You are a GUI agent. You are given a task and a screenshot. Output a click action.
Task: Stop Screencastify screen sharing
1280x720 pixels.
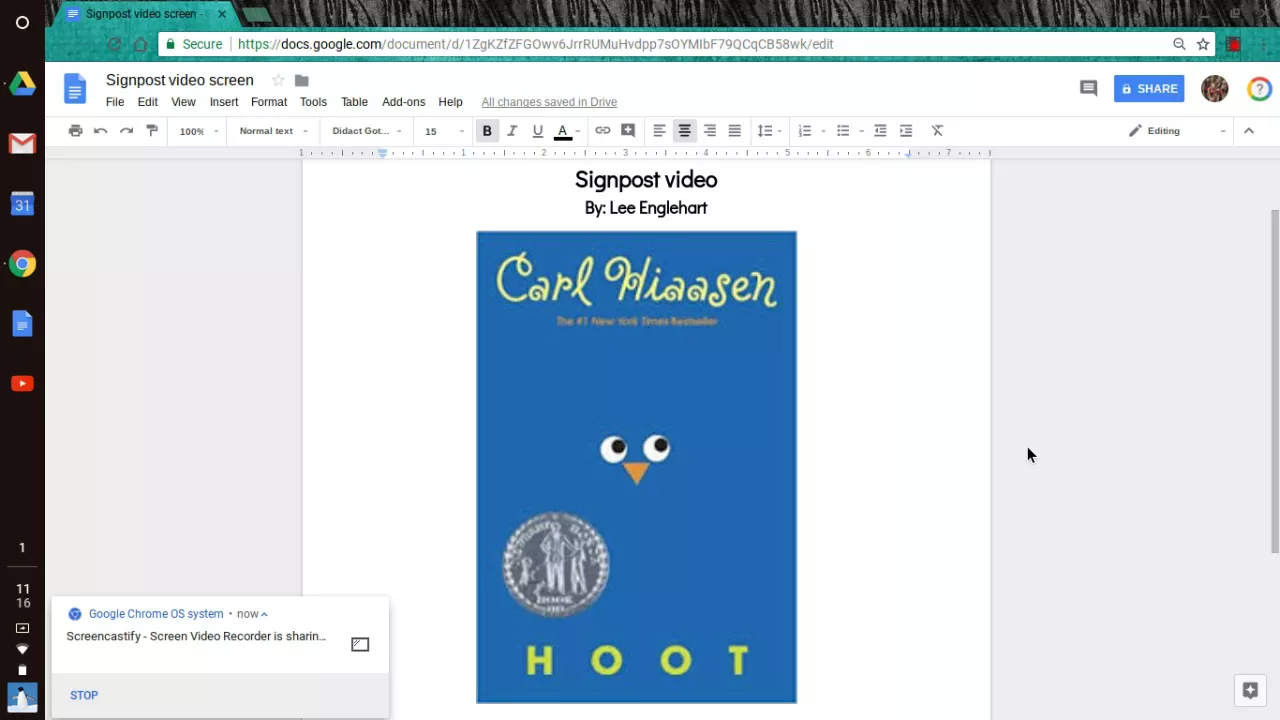pyautogui.click(x=84, y=695)
